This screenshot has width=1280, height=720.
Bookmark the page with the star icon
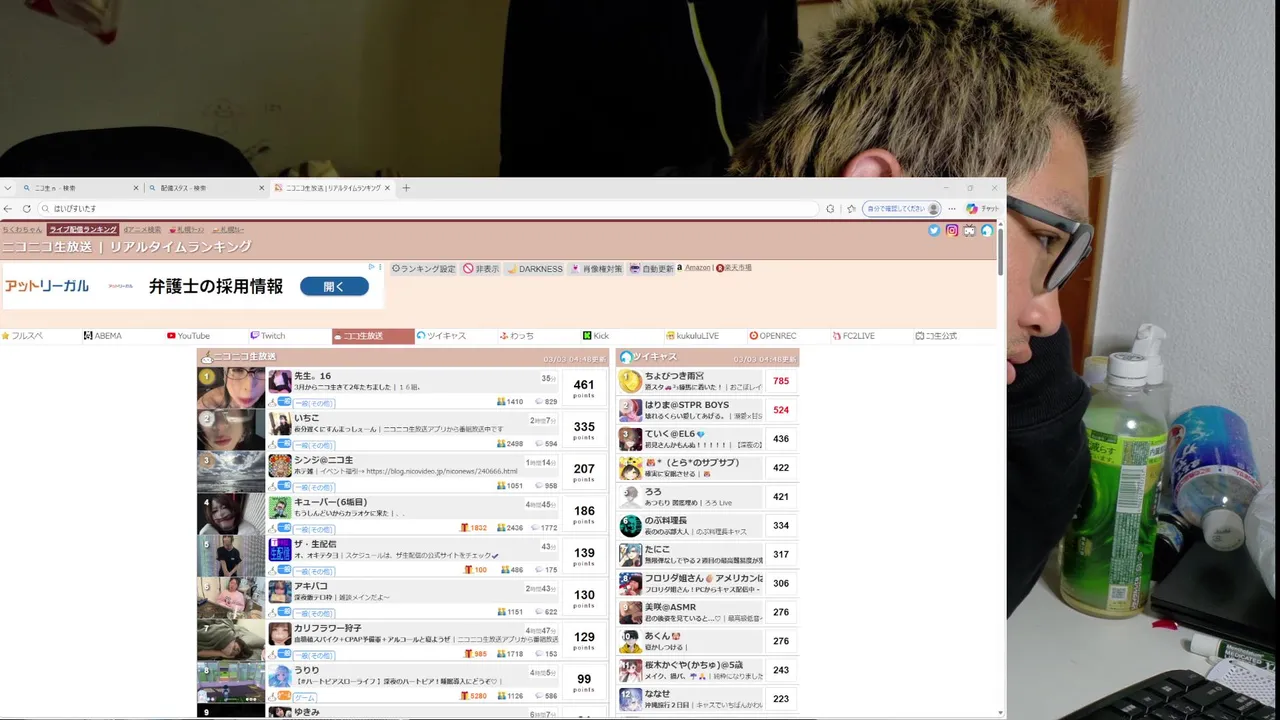pyautogui.click(x=852, y=209)
